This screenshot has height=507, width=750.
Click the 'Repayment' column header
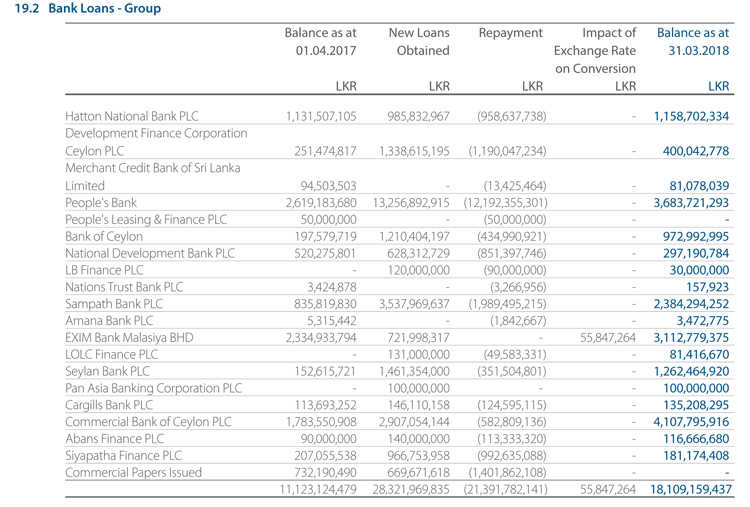[x=510, y=33]
